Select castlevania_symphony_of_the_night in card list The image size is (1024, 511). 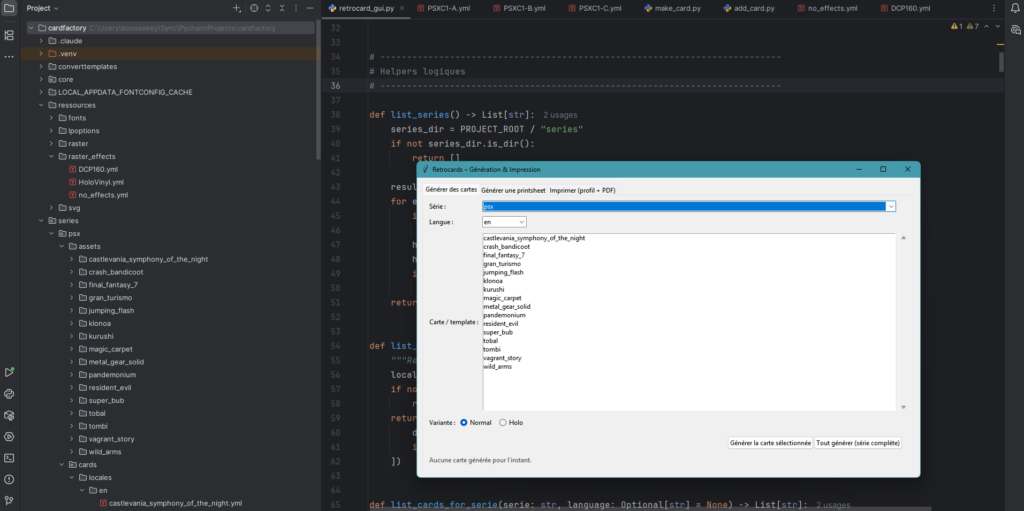tap(534, 239)
